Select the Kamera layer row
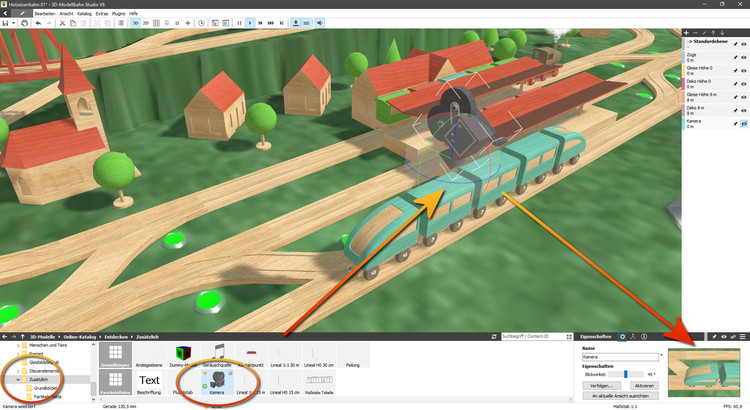Image resolution: width=750 pixels, height=410 pixels. pyautogui.click(x=716, y=123)
